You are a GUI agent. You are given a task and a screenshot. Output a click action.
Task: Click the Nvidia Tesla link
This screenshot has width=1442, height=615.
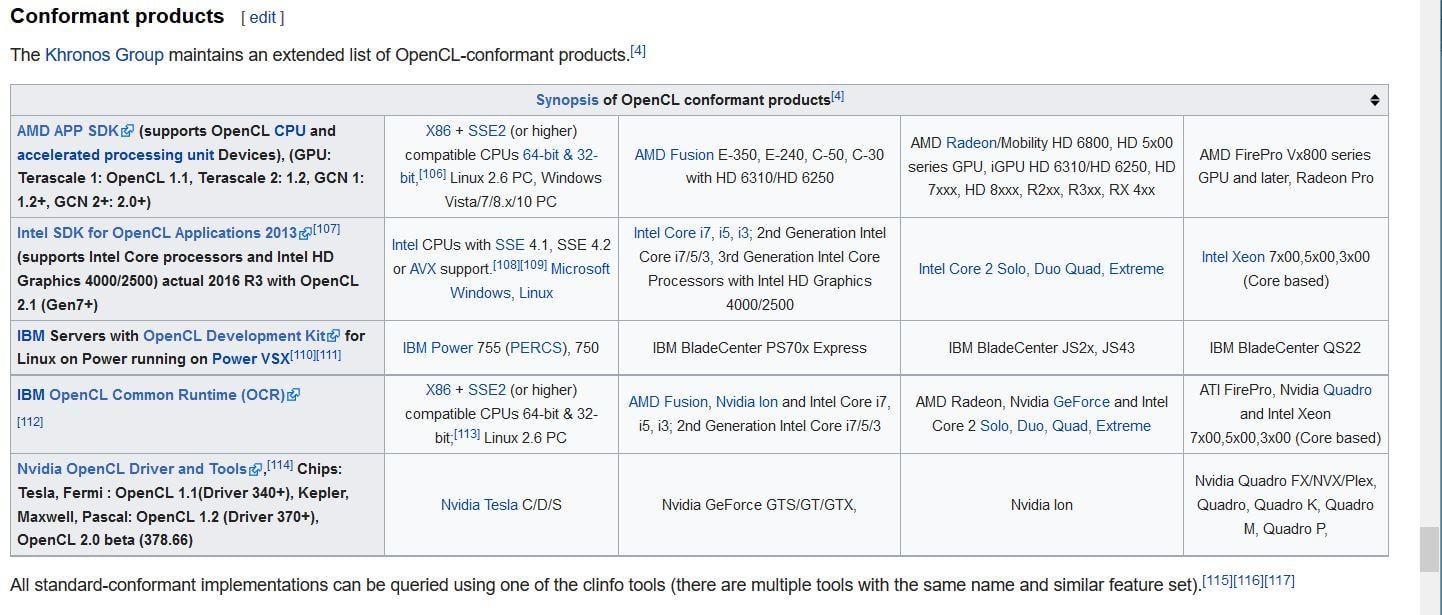(x=479, y=505)
